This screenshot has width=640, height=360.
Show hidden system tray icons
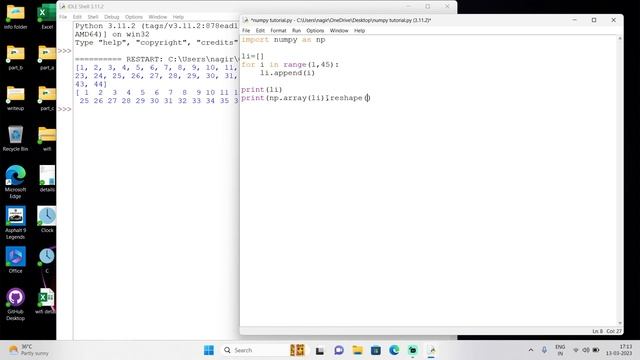click(x=531, y=350)
